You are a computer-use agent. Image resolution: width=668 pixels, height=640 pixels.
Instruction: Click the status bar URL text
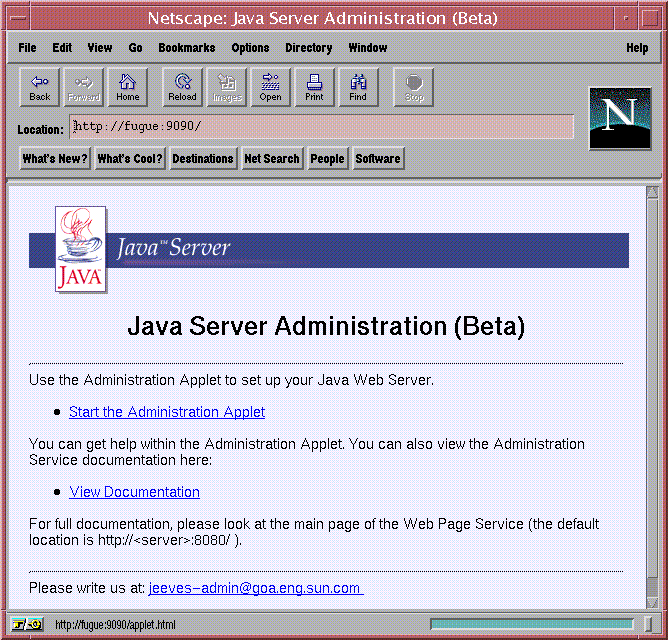[x=115, y=625]
